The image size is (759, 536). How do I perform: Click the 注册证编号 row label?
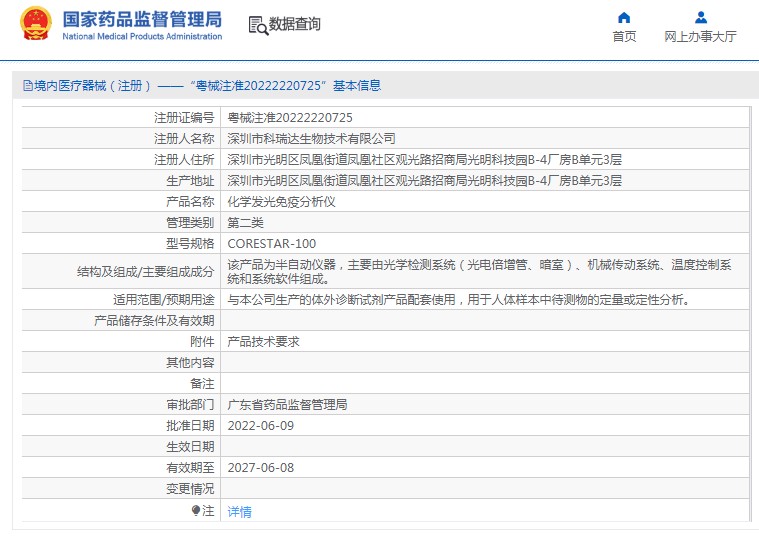[x=184, y=118]
